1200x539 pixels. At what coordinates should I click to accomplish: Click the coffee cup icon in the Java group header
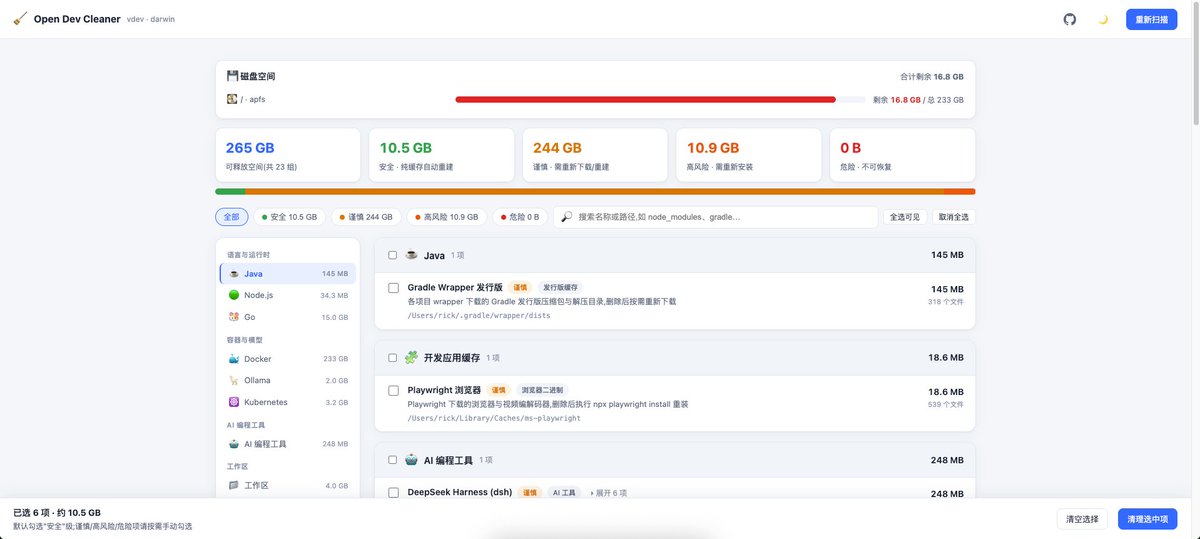coord(411,255)
